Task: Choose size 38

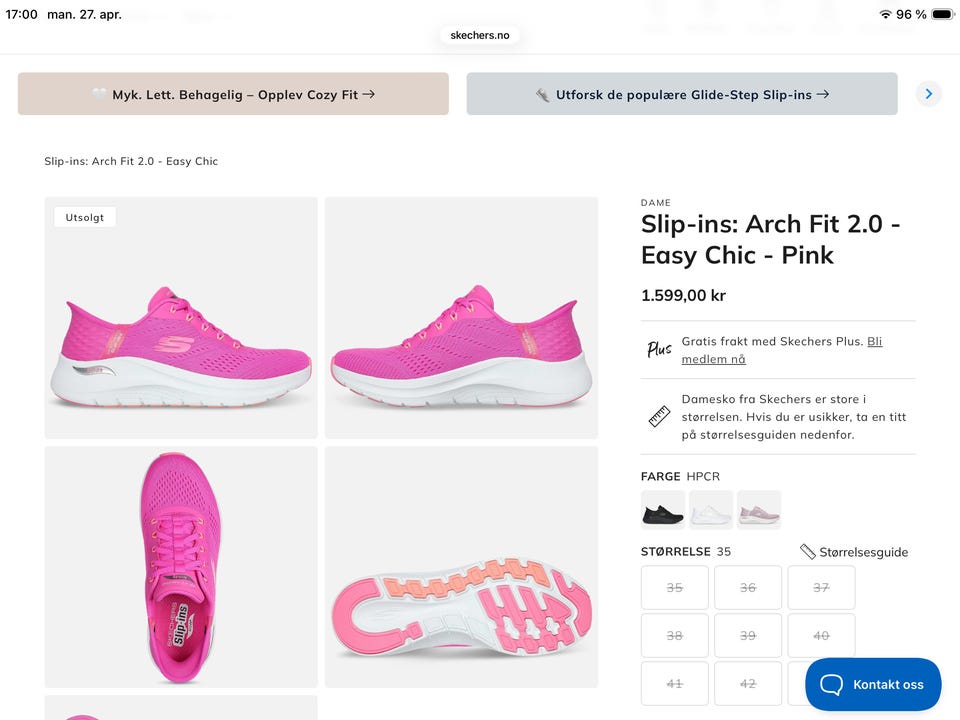Action: [675, 636]
